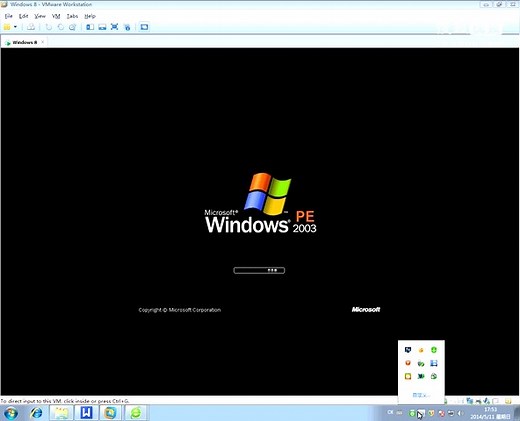Screen dimensions: 520x421
Task: Open the blue W word processor taskbar icon
Action: [x=86, y=413]
